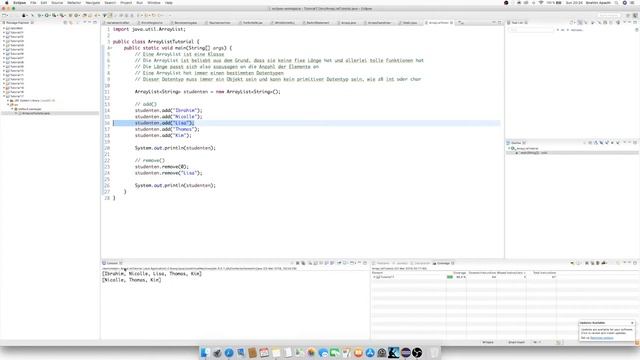Close the Updates Available popup
The width and height of the screenshot is (640, 360).
pos(632,323)
